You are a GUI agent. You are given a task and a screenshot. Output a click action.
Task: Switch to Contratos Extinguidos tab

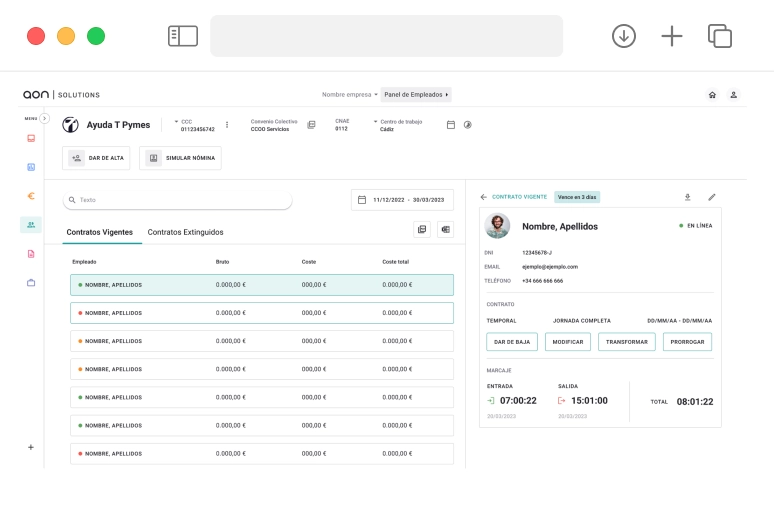[185, 232]
